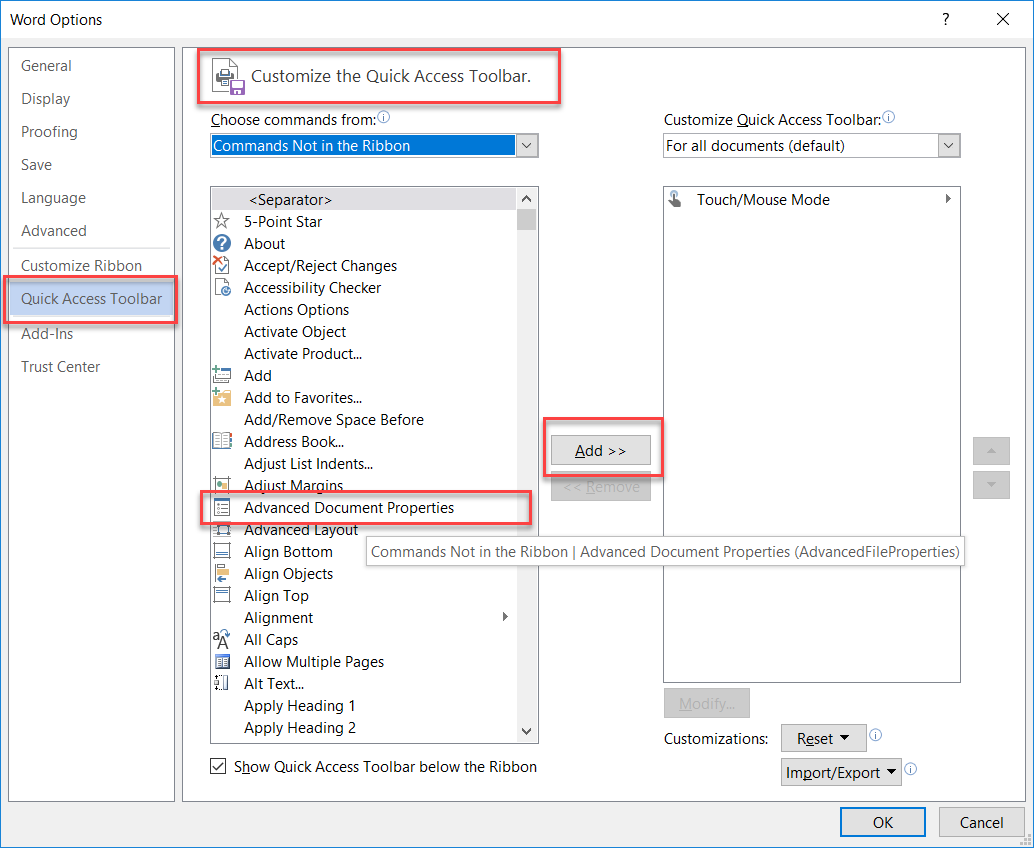This screenshot has width=1034, height=848.
Task: Click the Move Up arrow button
Action: 991,451
